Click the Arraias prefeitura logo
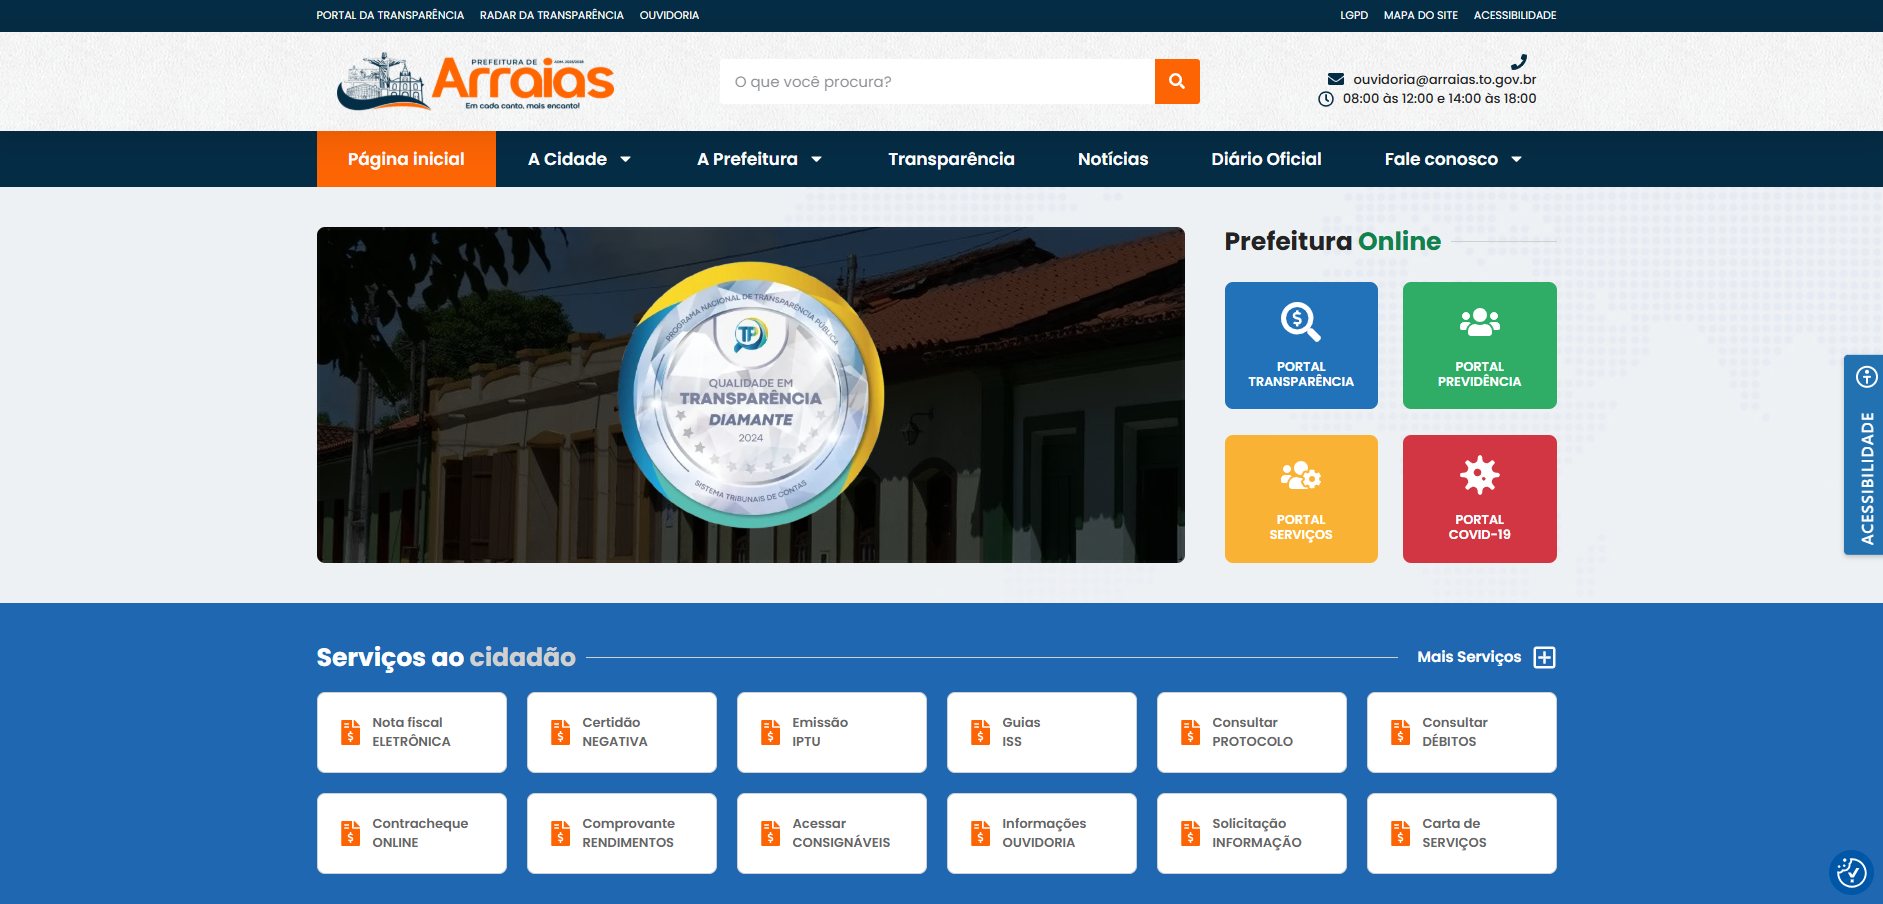The width and height of the screenshot is (1883, 904). tap(476, 82)
